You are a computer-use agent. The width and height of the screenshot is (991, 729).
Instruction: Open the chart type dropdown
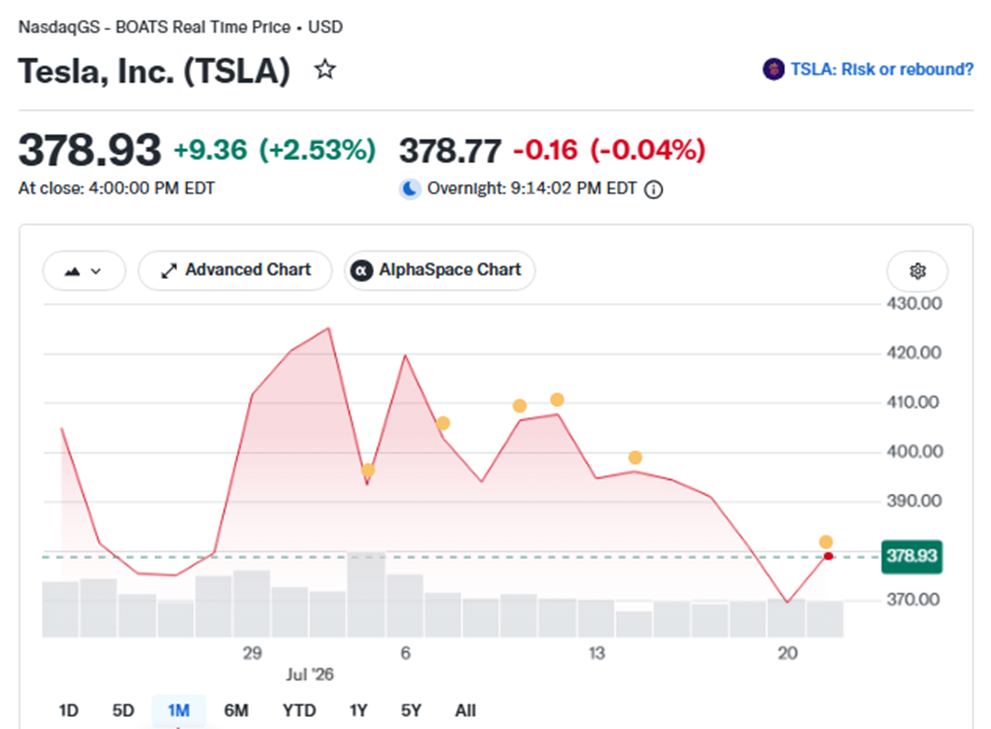pyautogui.click(x=83, y=271)
